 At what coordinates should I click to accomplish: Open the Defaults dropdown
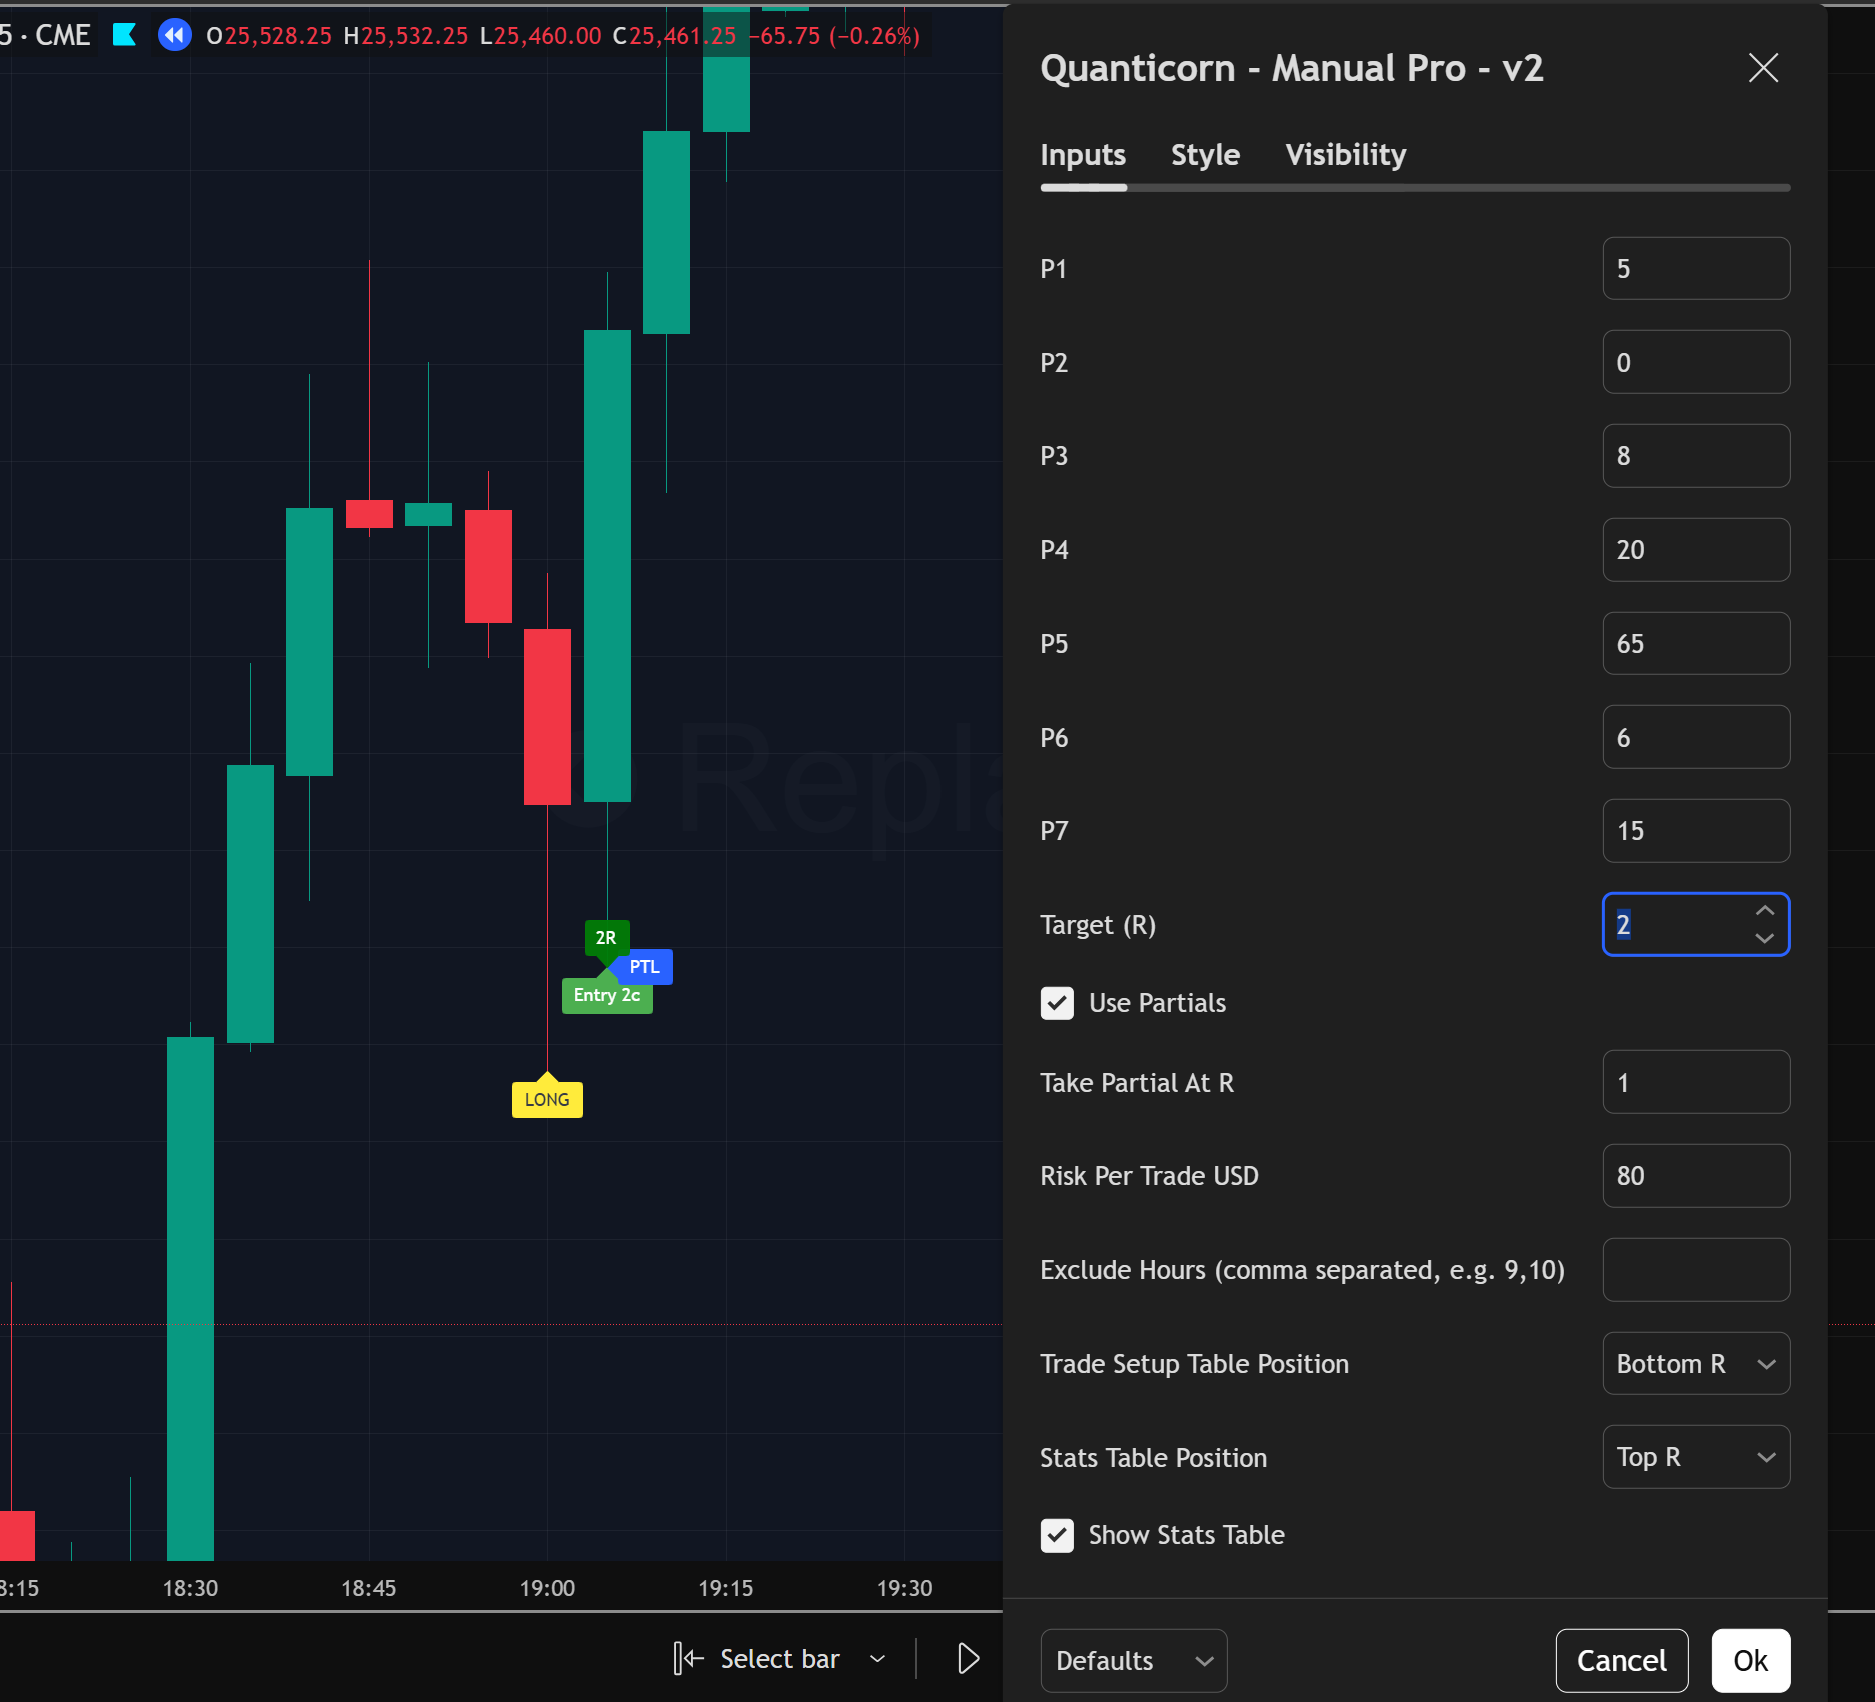pyautogui.click(x=1133, y=1660)
